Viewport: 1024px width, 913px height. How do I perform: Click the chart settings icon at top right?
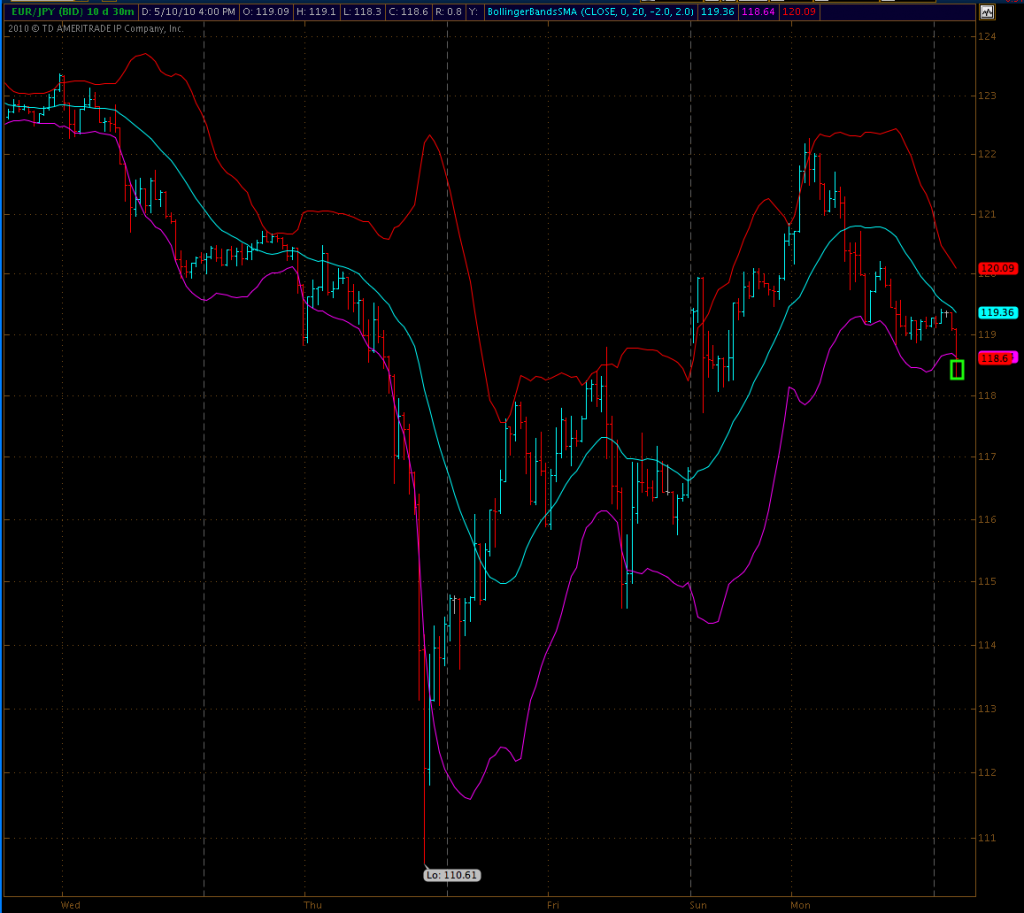[987, 12]
